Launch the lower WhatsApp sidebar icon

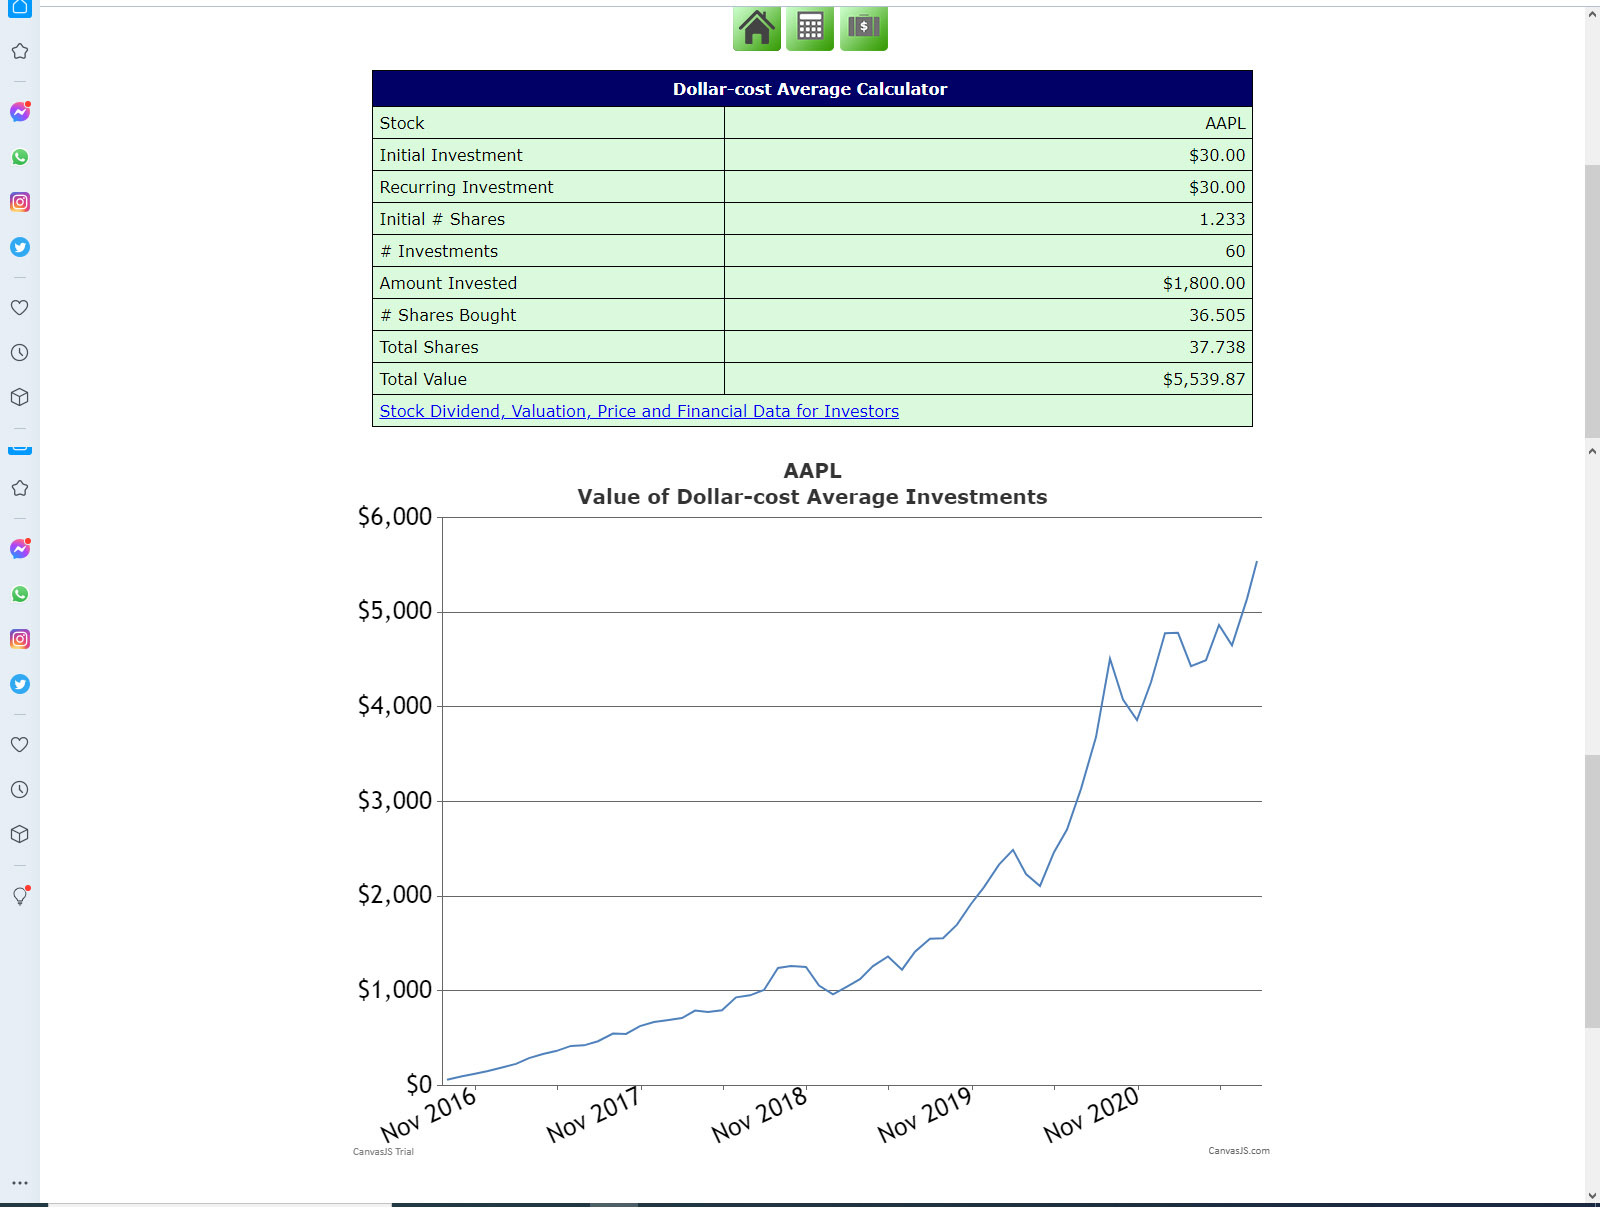click(x=20, y=594)
